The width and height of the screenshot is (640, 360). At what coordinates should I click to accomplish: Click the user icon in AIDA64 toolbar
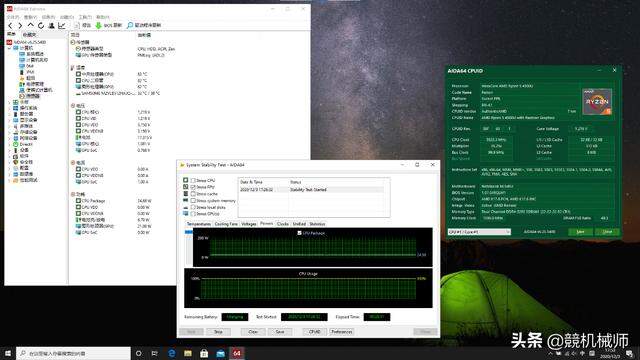click(x=51, y=25)
